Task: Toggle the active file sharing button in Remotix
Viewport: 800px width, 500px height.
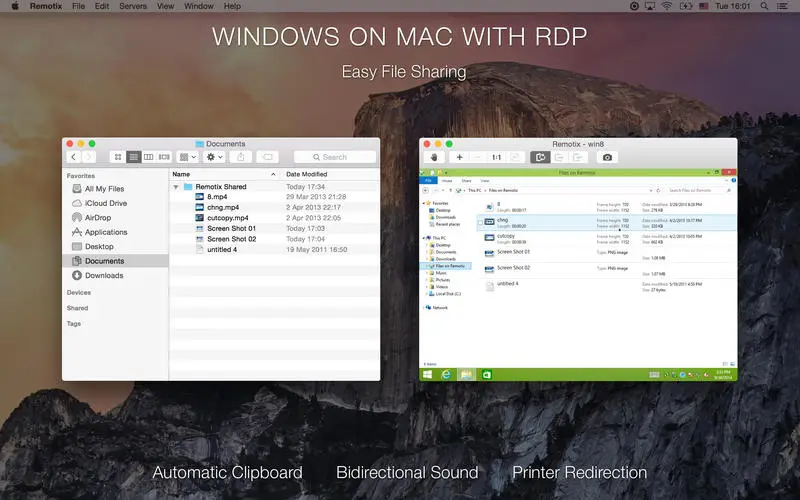Action: pos(540,157)
